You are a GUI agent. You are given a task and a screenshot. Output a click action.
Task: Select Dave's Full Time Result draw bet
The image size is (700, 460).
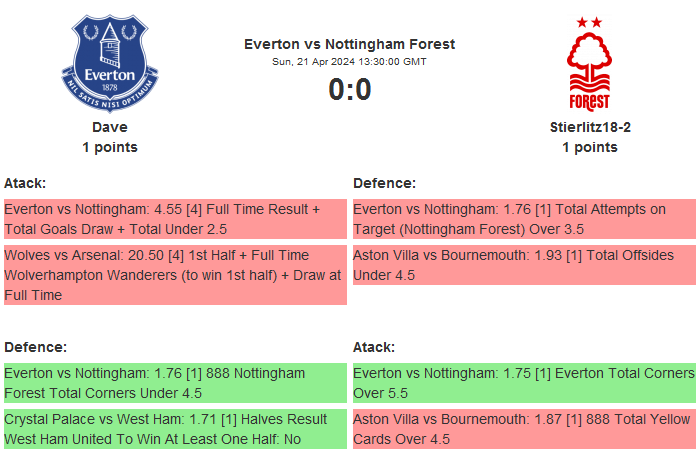tap(174, 219)
